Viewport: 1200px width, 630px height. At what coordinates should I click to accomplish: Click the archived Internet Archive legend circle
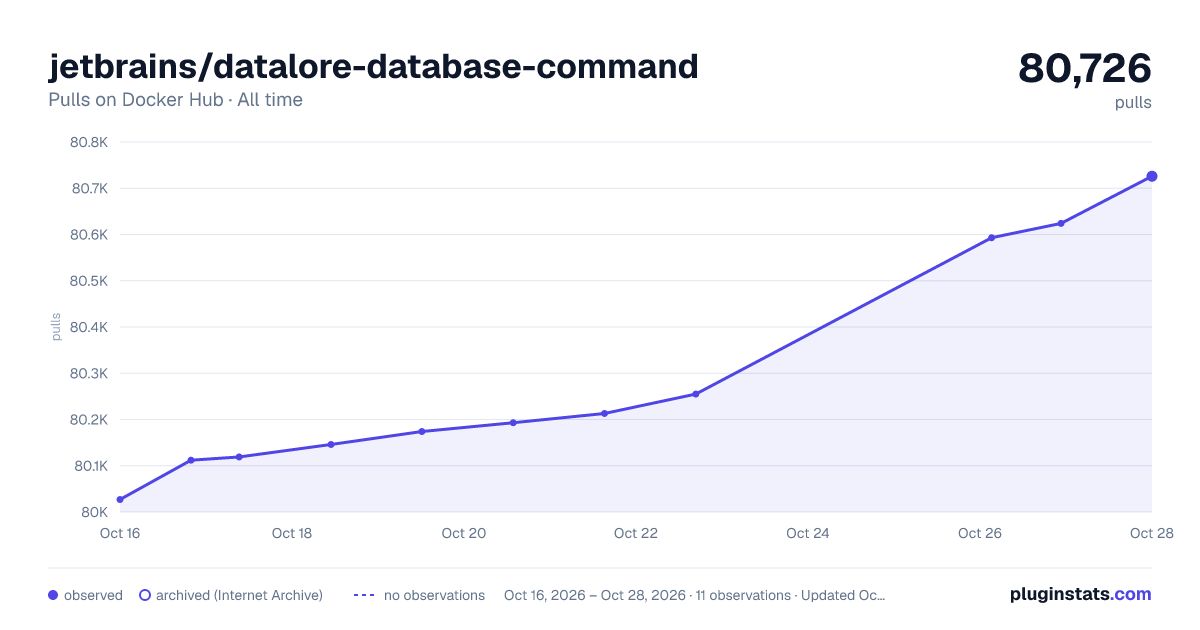[145, 595]
